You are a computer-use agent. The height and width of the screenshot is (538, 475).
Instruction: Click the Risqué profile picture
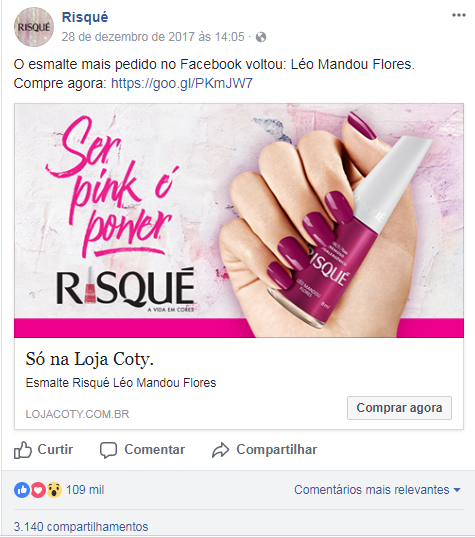(34, 27)
